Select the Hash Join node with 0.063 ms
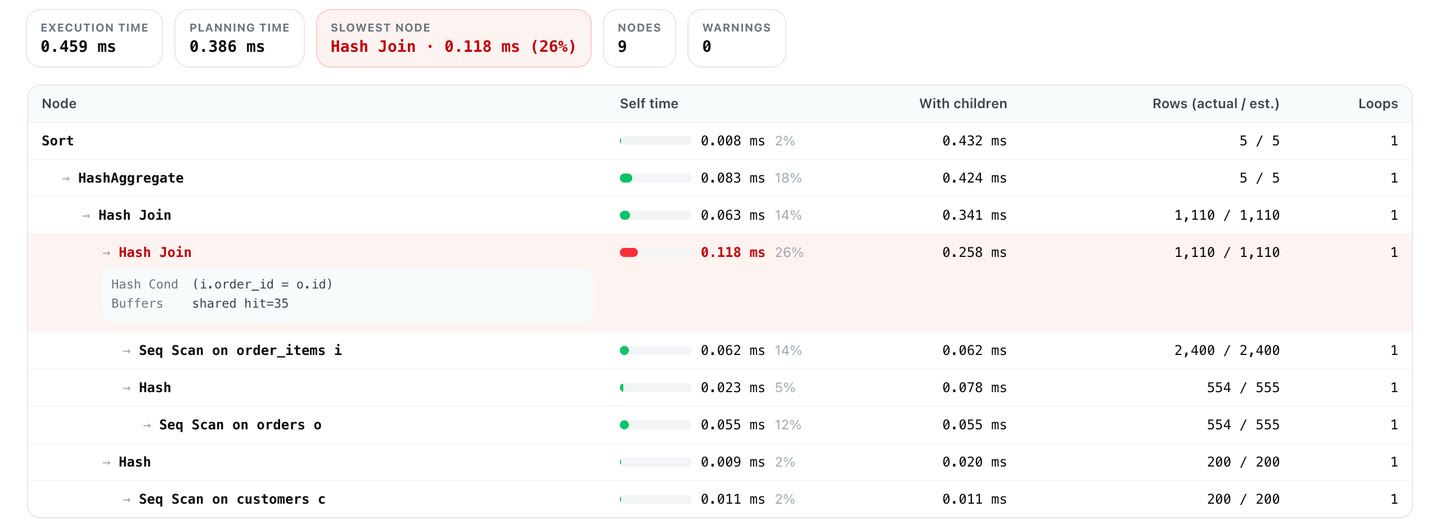The height and width of the screenshot is (524, 1440). click(x=720, y=215)
